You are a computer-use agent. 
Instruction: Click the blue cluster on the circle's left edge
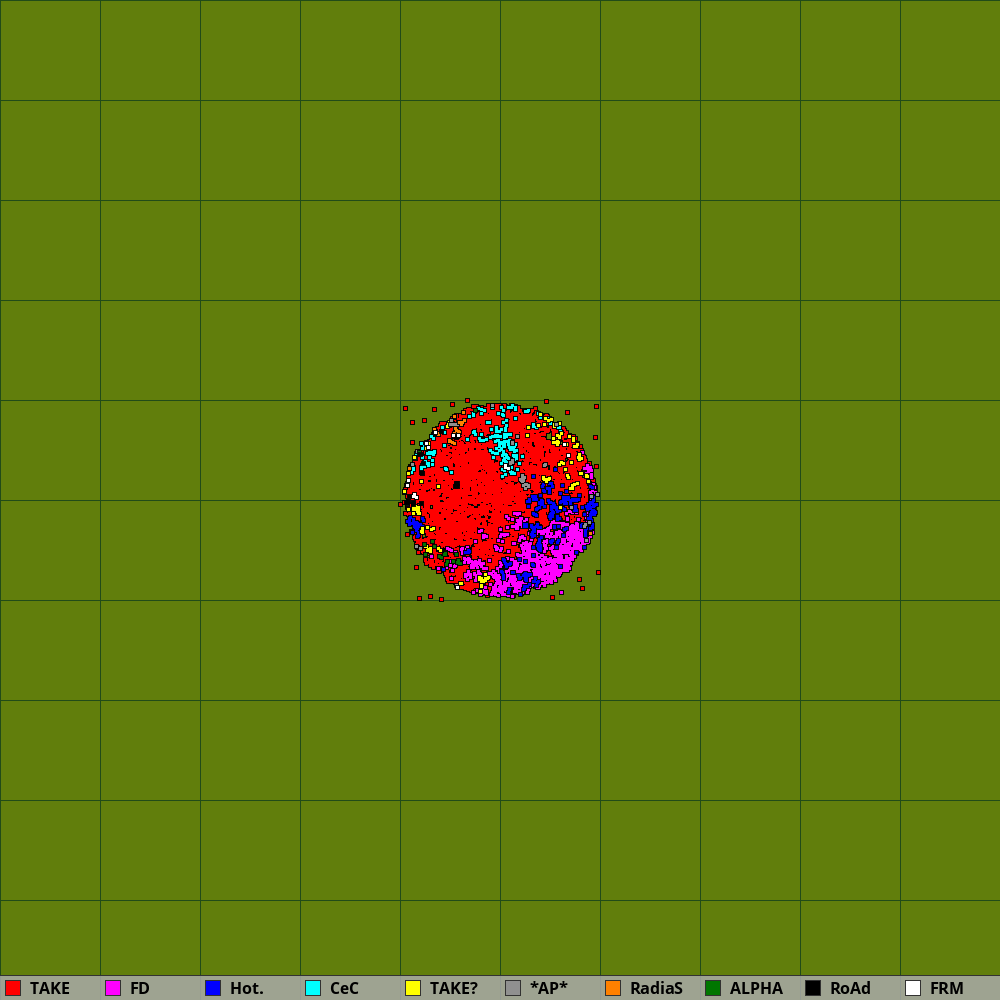(413, 523)
